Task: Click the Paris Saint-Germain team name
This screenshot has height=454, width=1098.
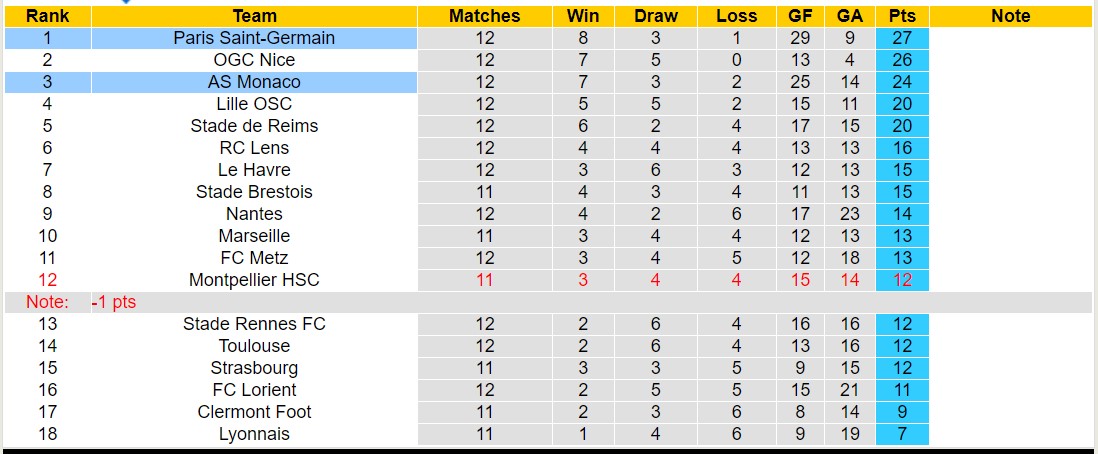Action: 254,38
